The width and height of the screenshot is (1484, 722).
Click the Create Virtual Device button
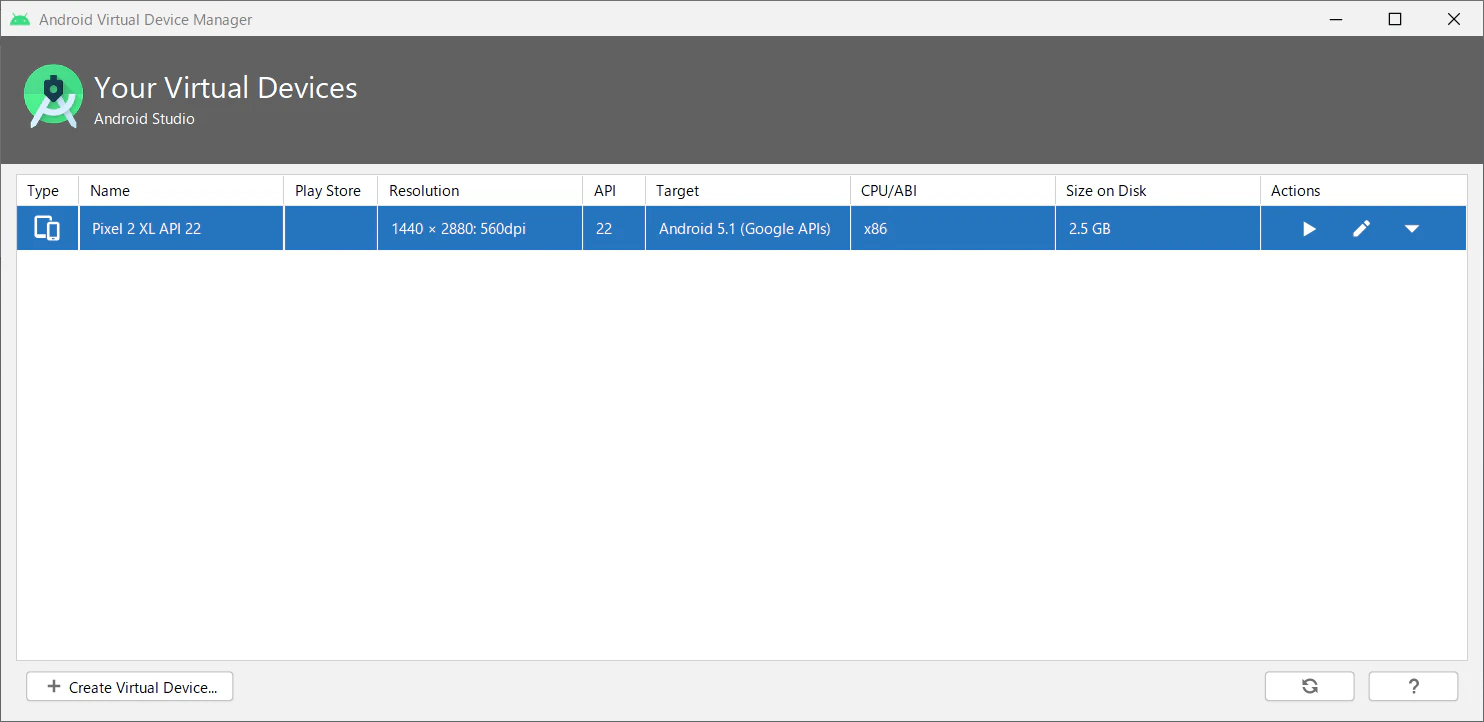tap(130, 687)
